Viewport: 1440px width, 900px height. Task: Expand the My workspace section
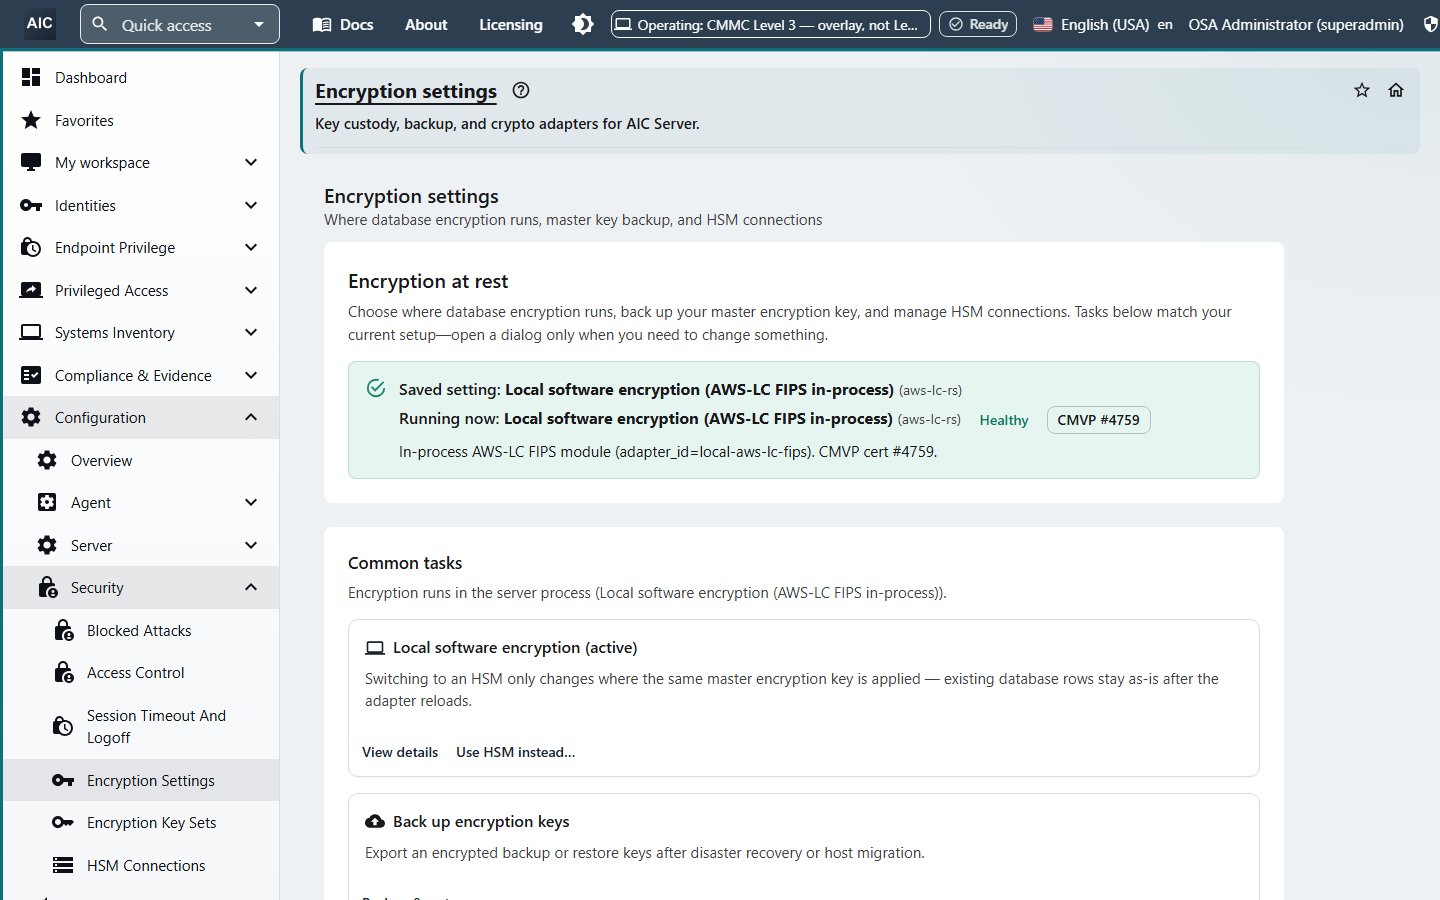point(251,163)
